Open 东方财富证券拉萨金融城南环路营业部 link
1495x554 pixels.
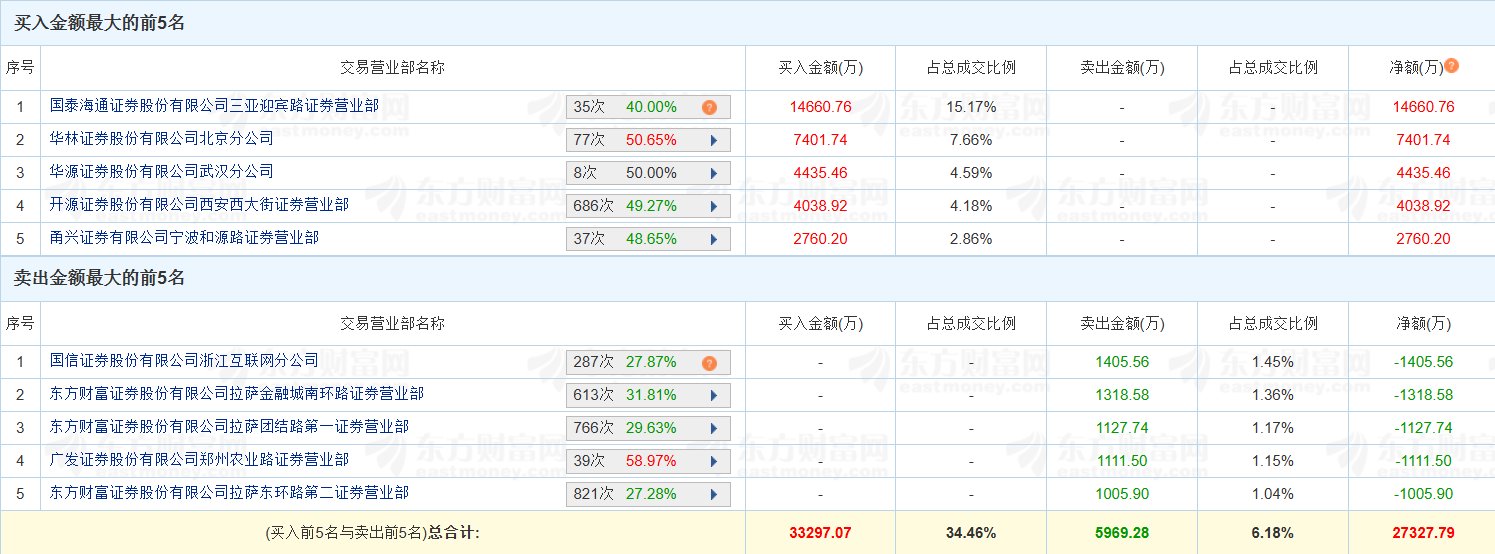(x=236, y=393)
